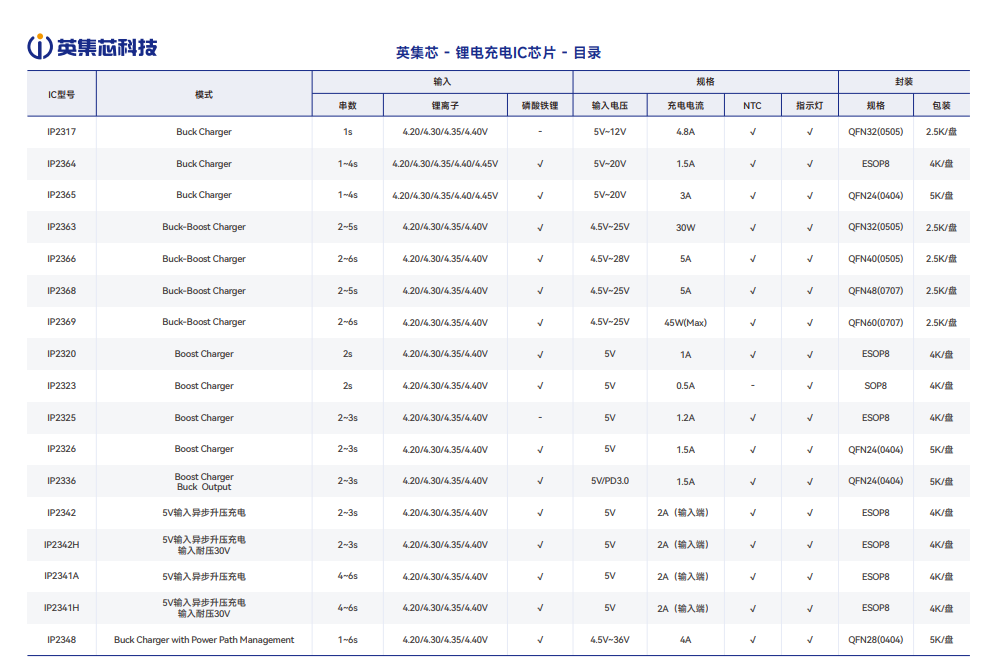Click the '模式' column header
The width and height of the screenshot is (999, 672).
pos(204,94)
